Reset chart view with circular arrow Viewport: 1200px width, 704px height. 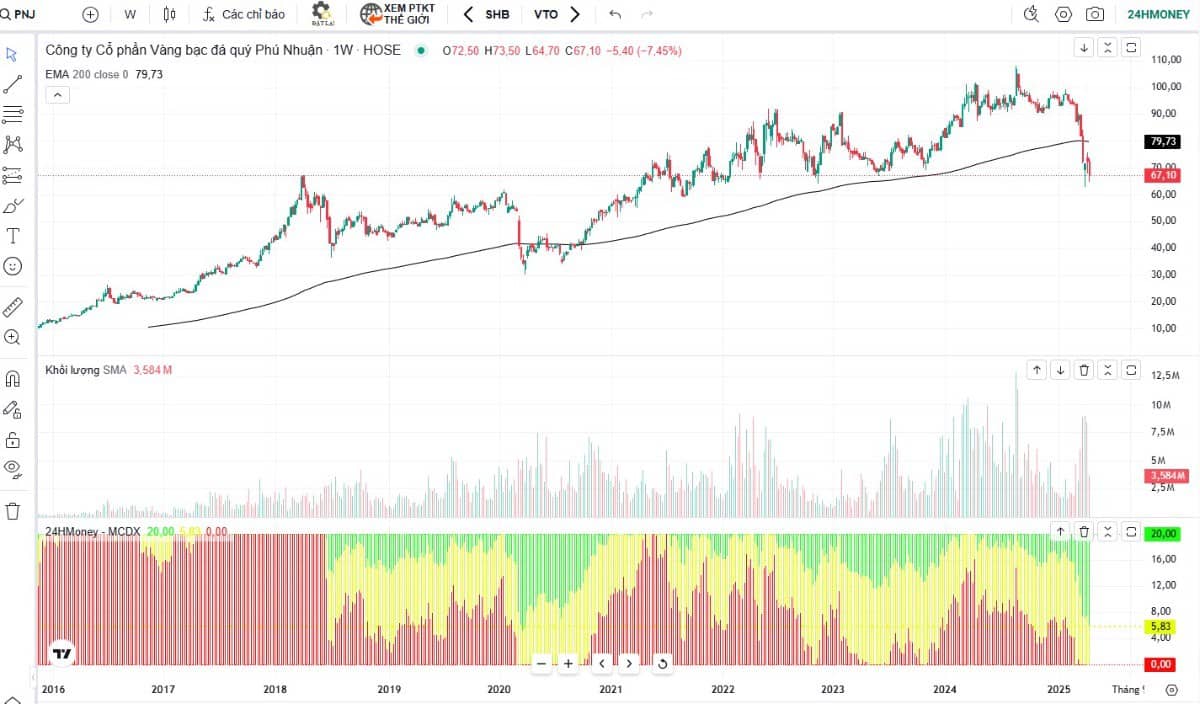(x=661, y=663)
